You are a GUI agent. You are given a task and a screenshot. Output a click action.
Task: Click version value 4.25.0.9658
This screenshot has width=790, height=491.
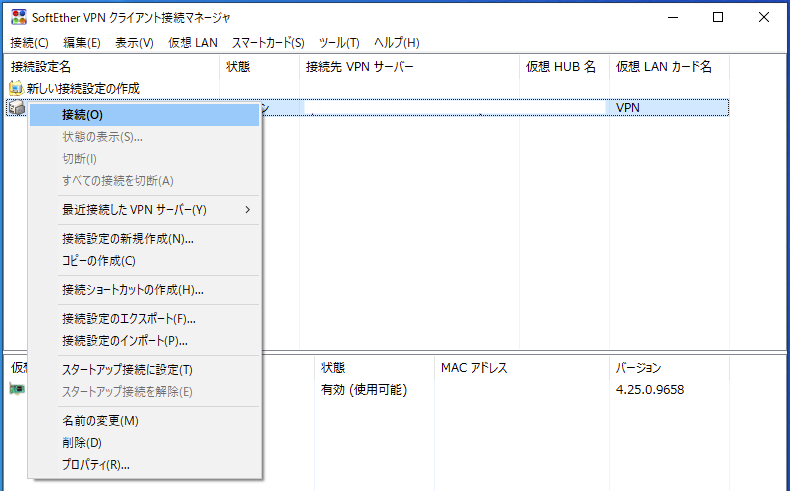[650, 390]
